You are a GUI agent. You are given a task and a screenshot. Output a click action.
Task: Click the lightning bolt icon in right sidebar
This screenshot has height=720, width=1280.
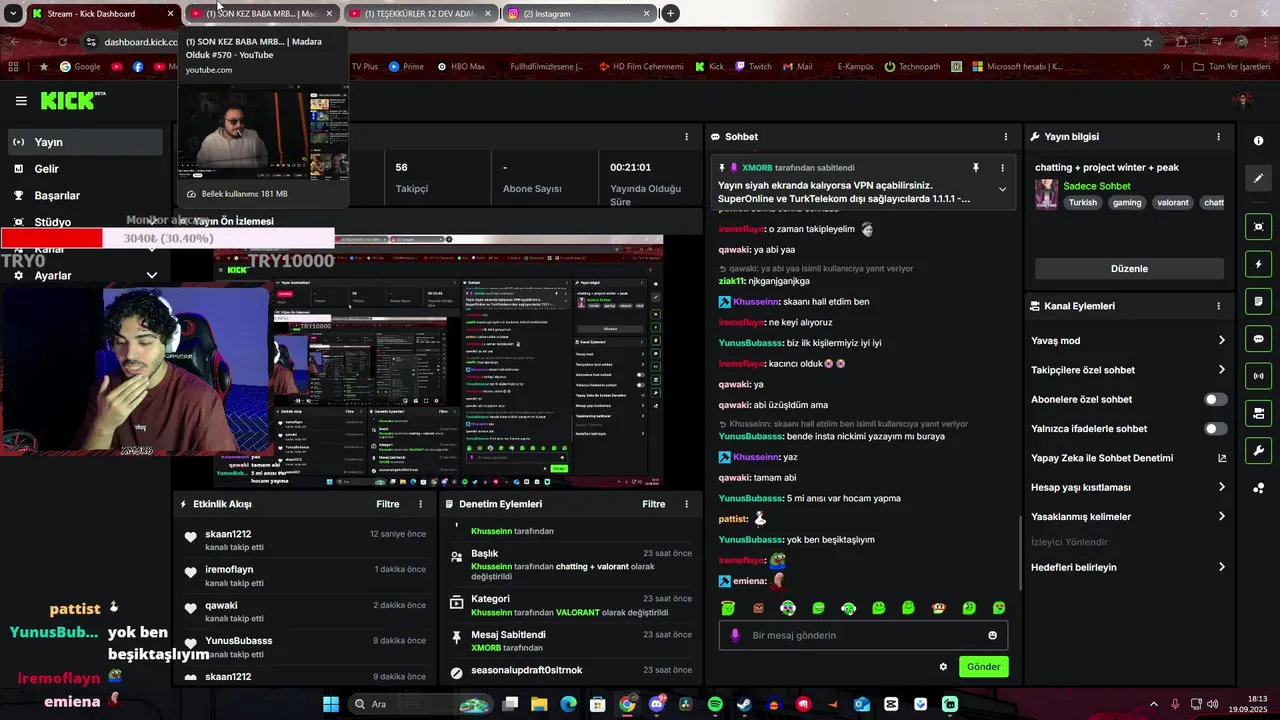[1258, 264]
